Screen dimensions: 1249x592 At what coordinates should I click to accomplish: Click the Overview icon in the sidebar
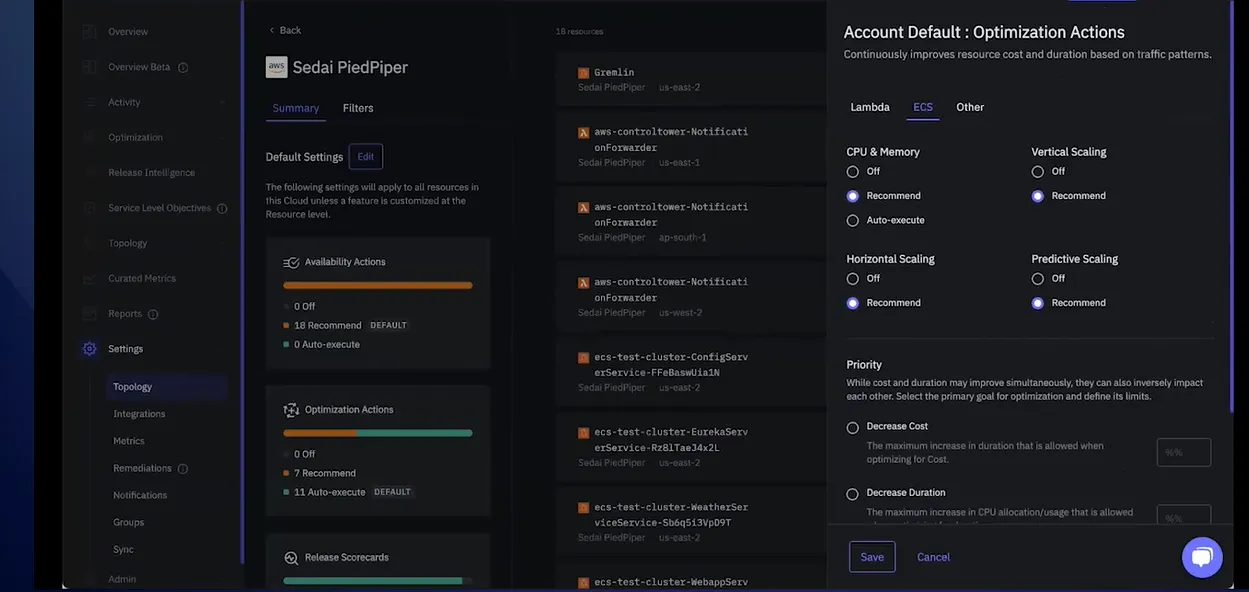tap(90, 32)
